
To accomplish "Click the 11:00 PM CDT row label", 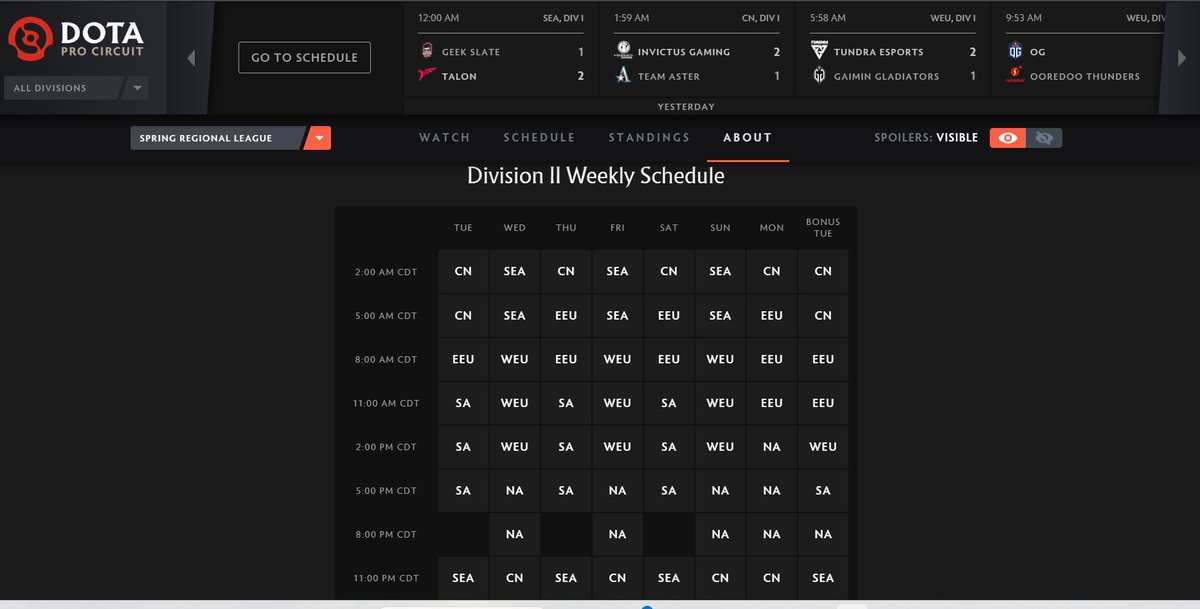I will (386, 579).
